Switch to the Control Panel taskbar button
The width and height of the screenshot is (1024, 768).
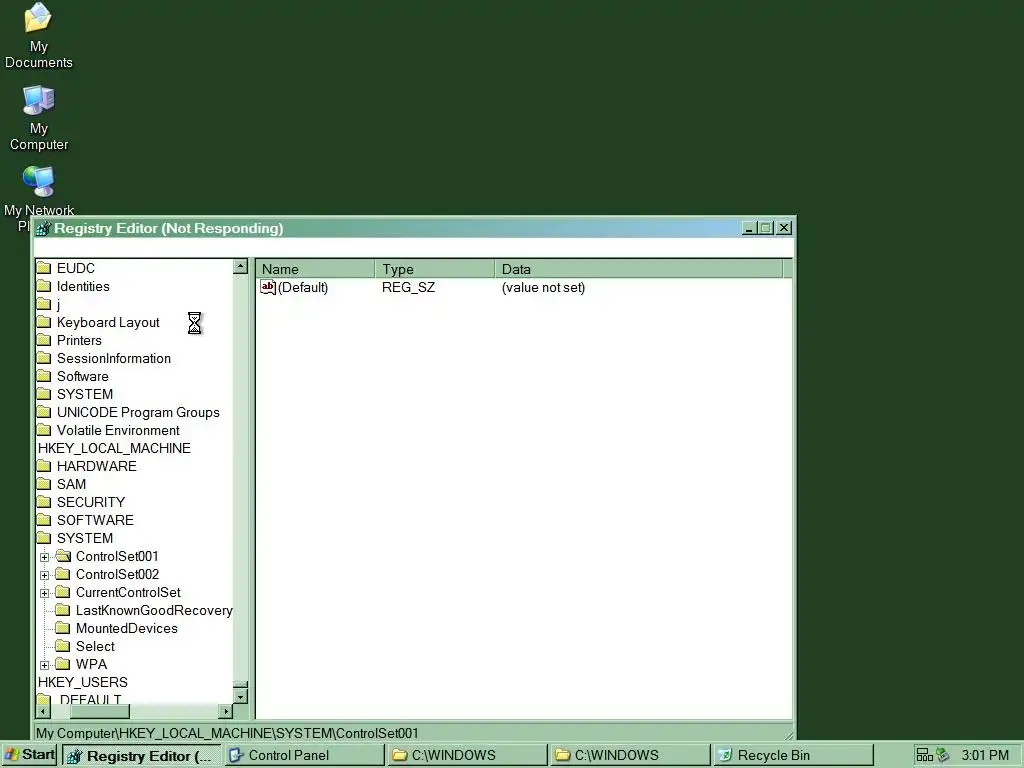point(305,756)
